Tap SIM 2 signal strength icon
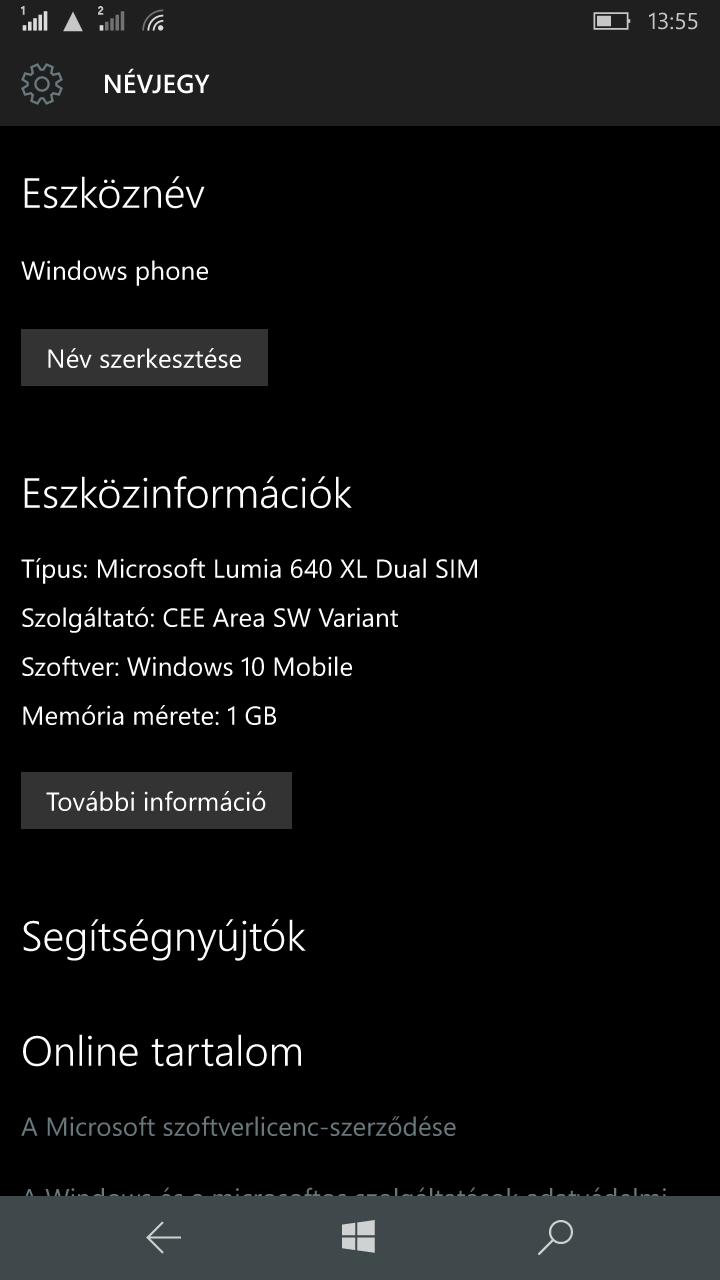The width and height of the screenshot is (720, 1280). click(x=111, y=19)
